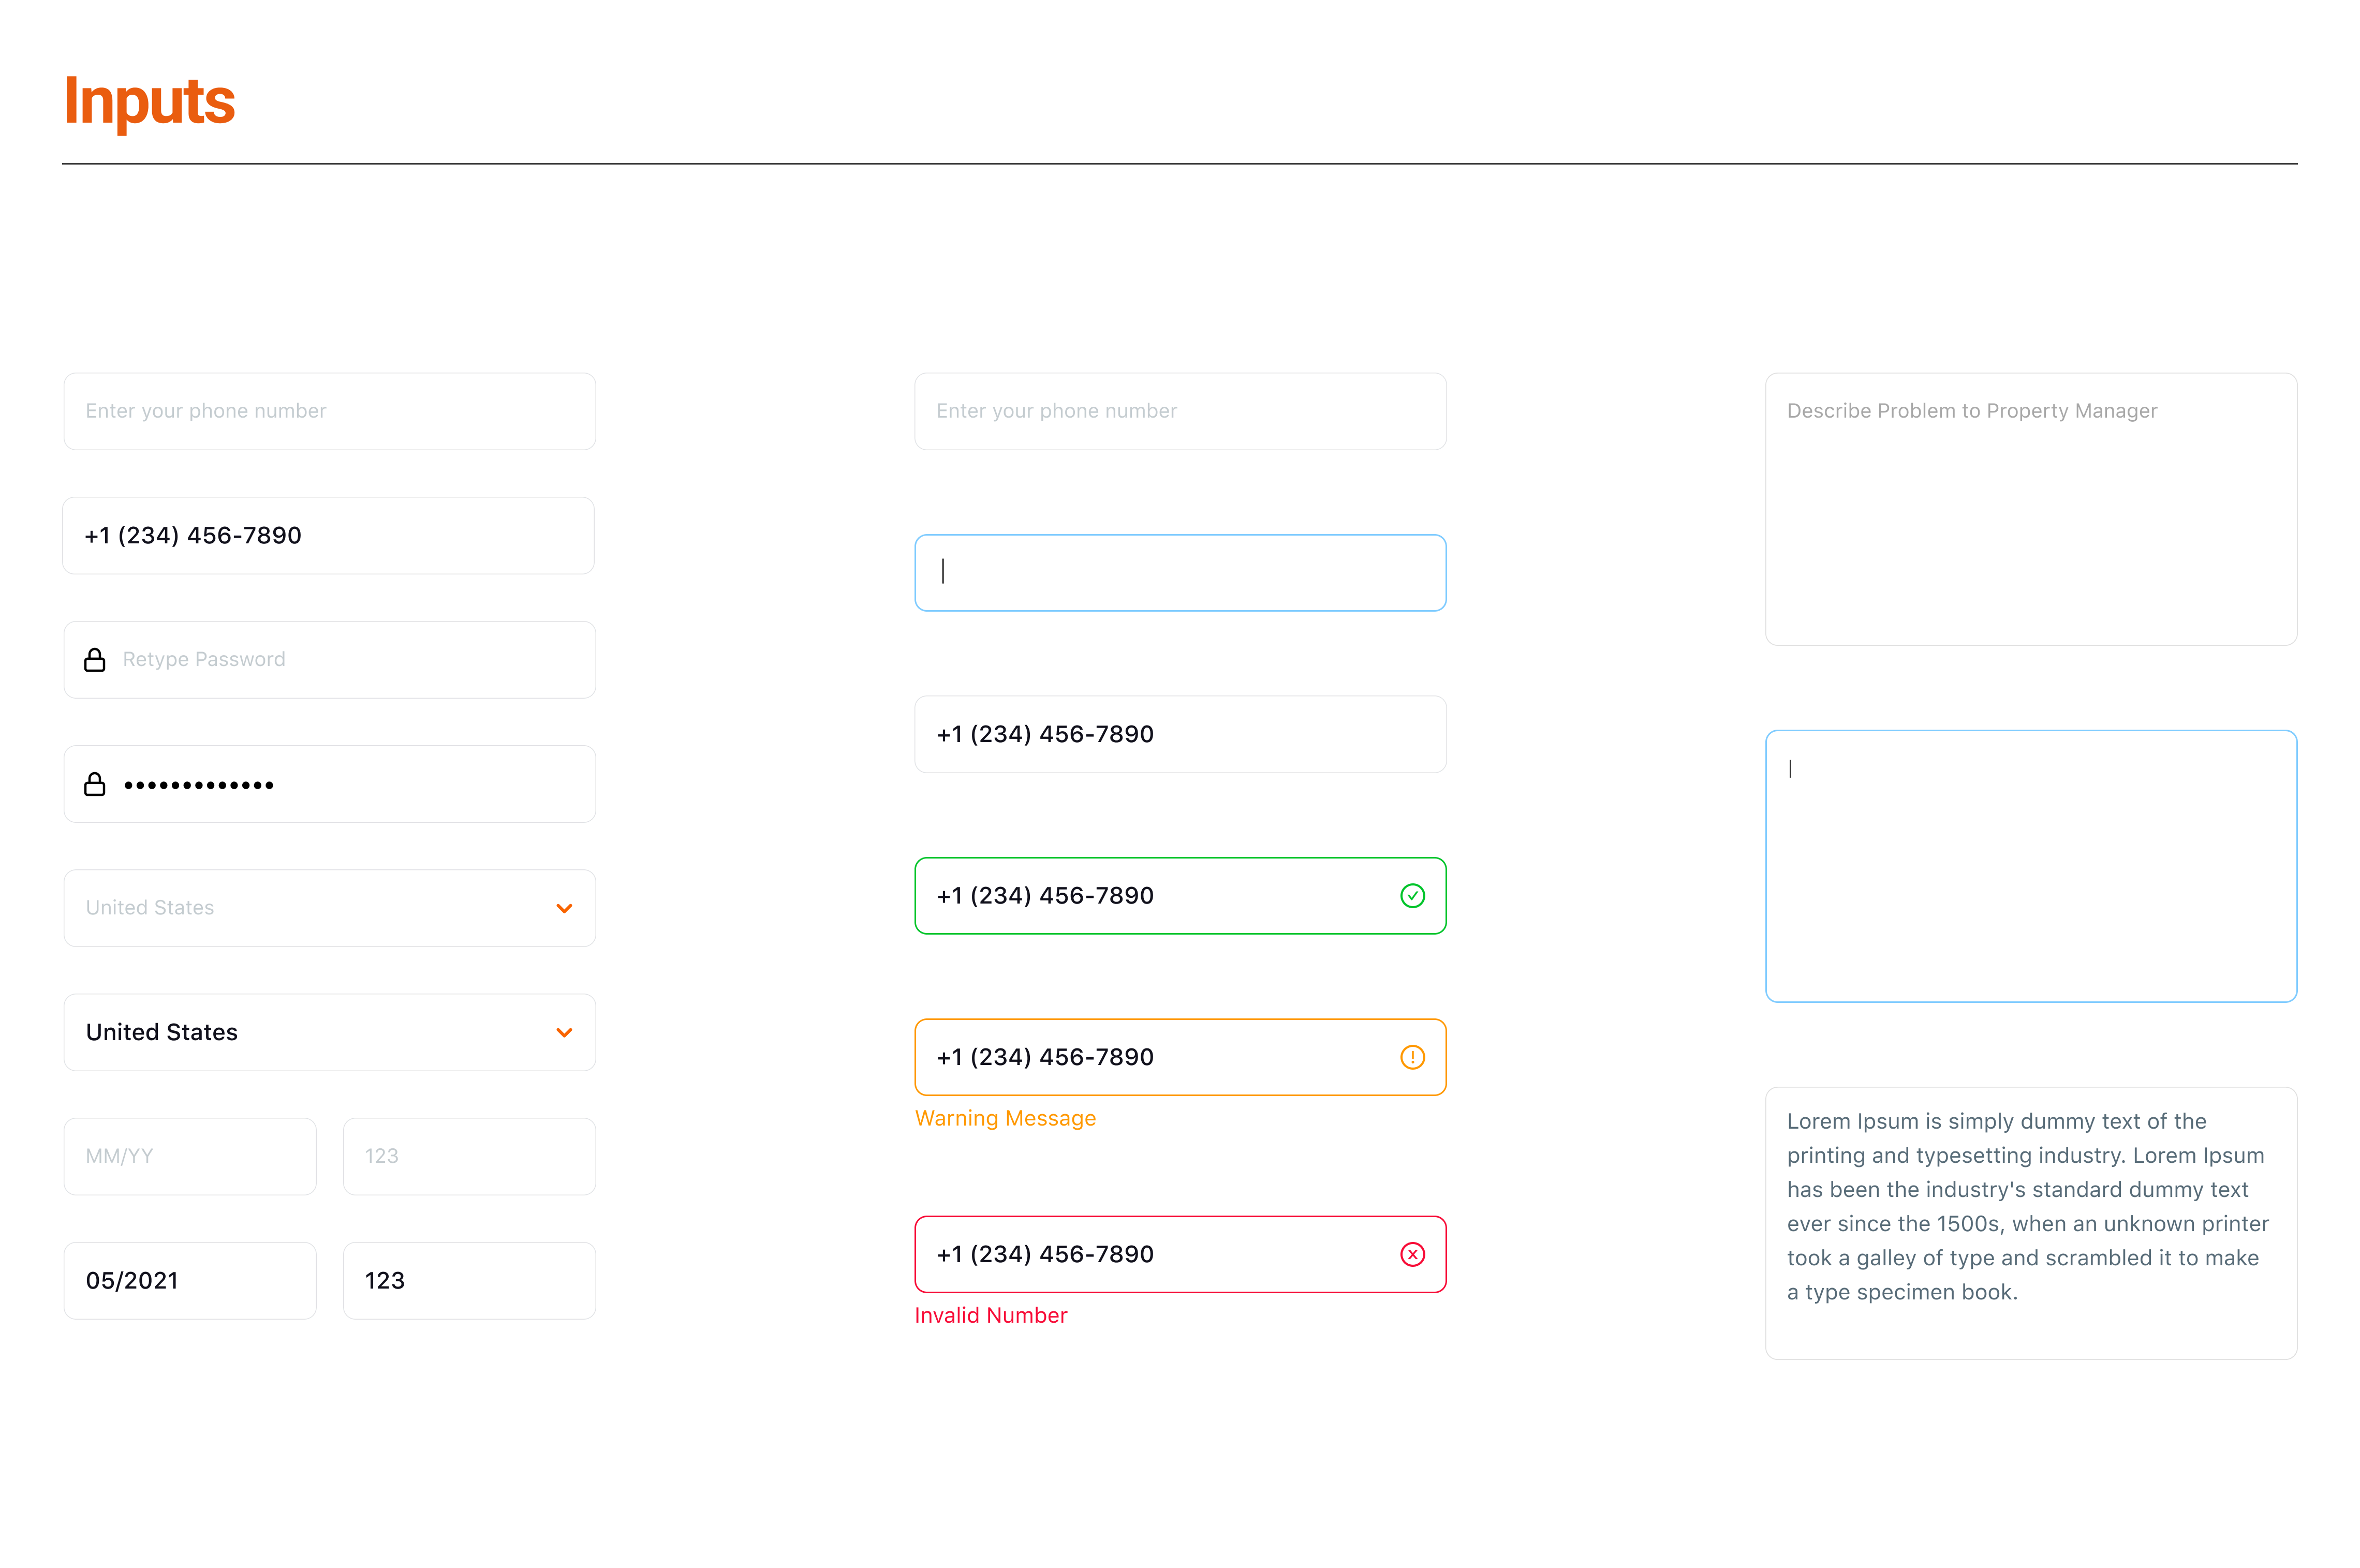Viewport: 2360px width, 1568px height.
Task: Click the red error X icon
Action: tap(1412, 1254)
